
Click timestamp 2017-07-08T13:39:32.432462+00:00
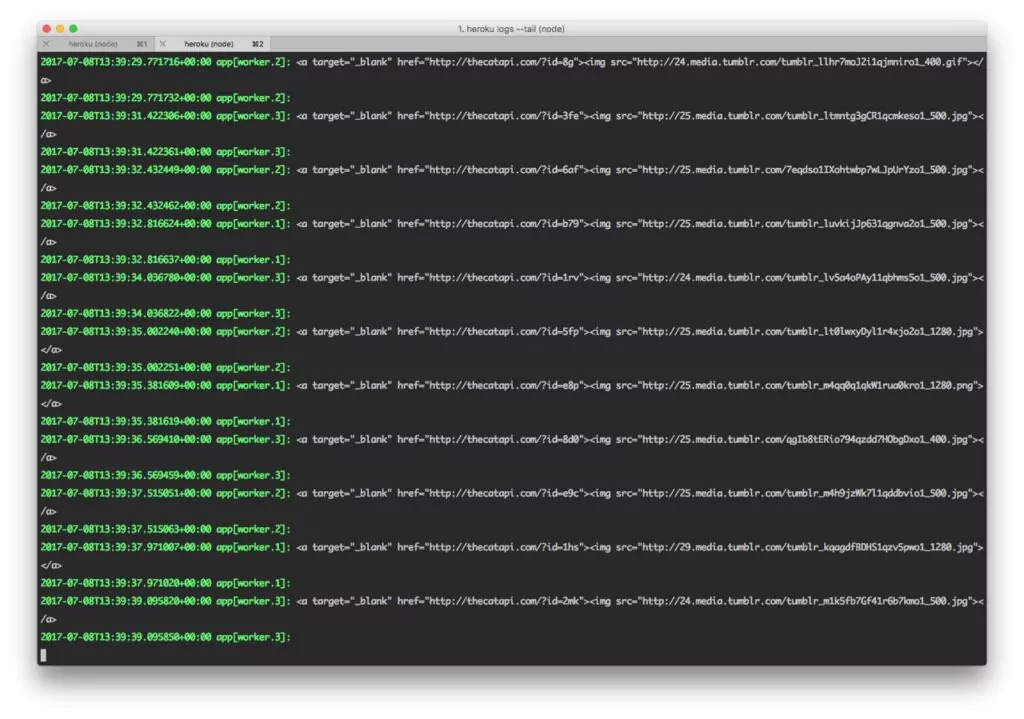coord(126,206)
